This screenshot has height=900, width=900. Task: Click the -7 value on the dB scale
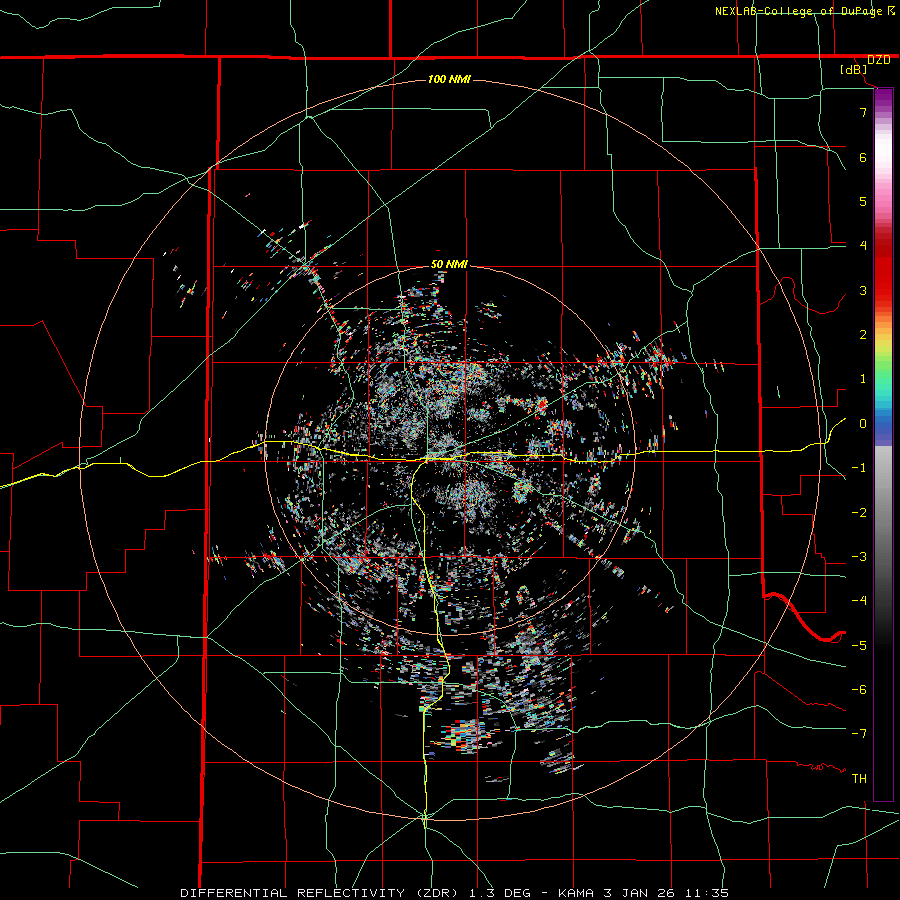(859, 734)
